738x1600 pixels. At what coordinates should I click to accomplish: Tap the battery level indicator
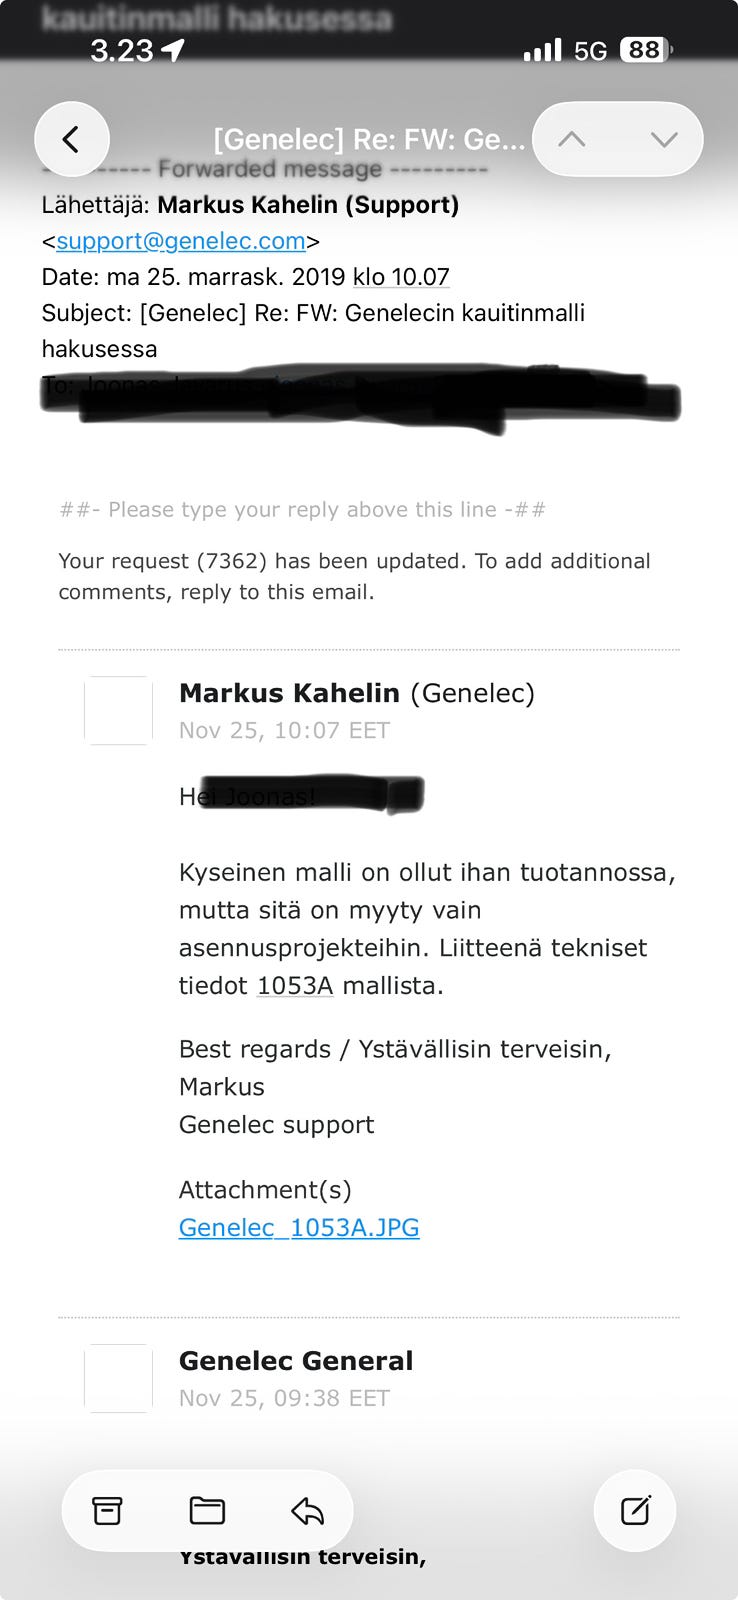(x=646, y=50)
